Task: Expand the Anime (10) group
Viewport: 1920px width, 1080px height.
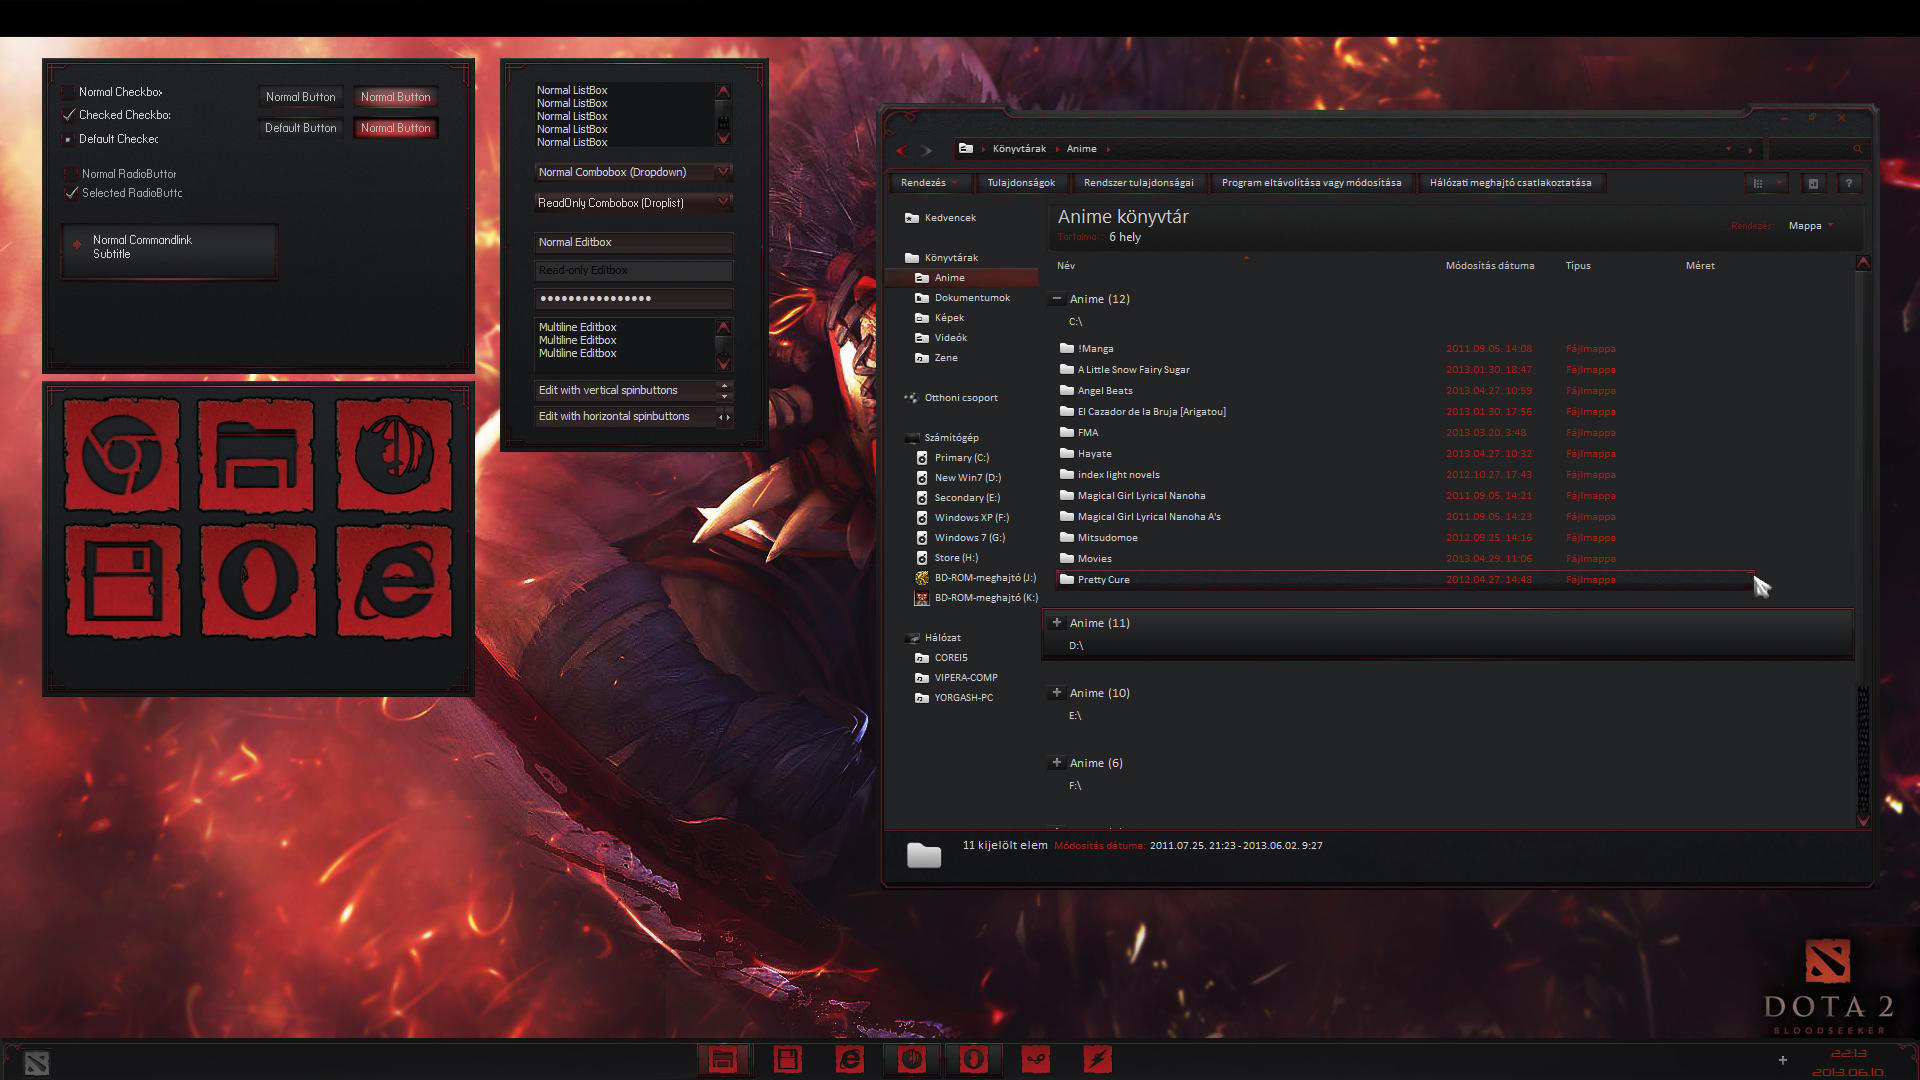Action: click(1056, 692)
